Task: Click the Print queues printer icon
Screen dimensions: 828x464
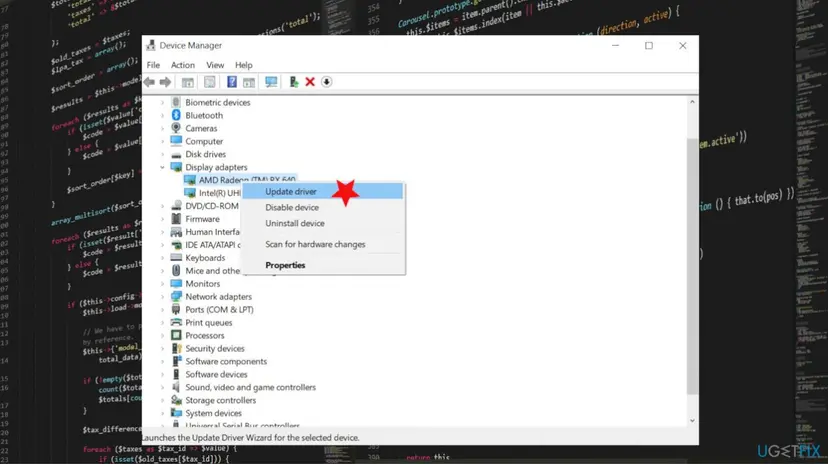Action: point(176,323)
